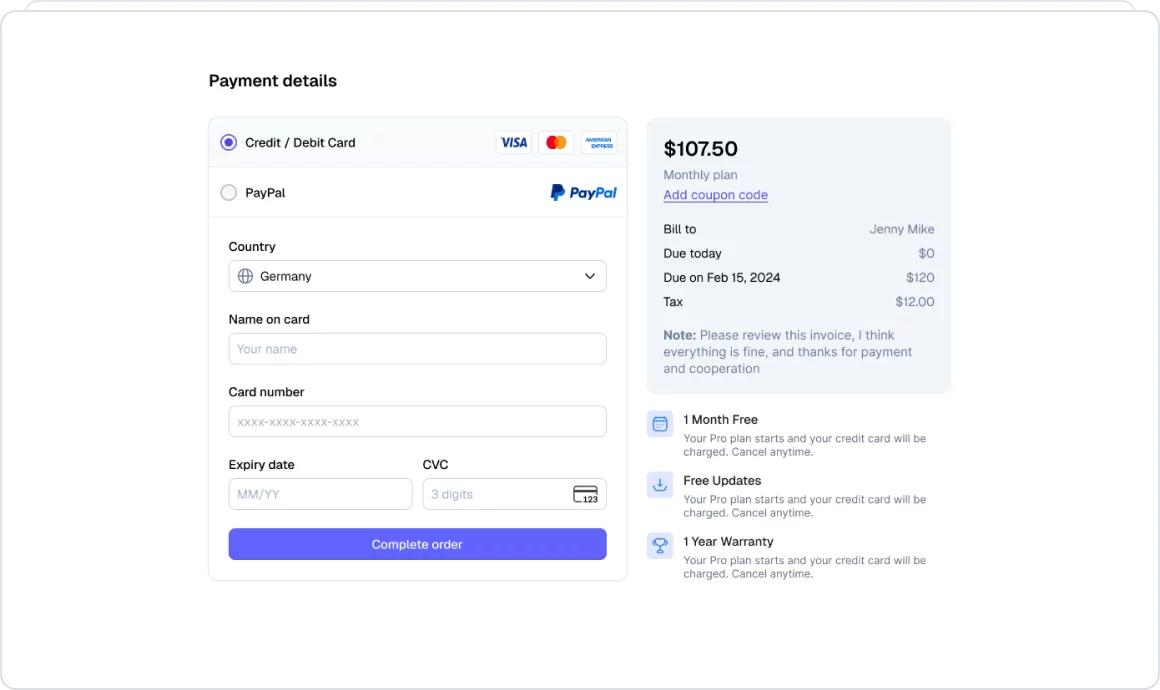Click the Expiry date MM/YY field
1160x690 pixels.
tap(320, 494)
